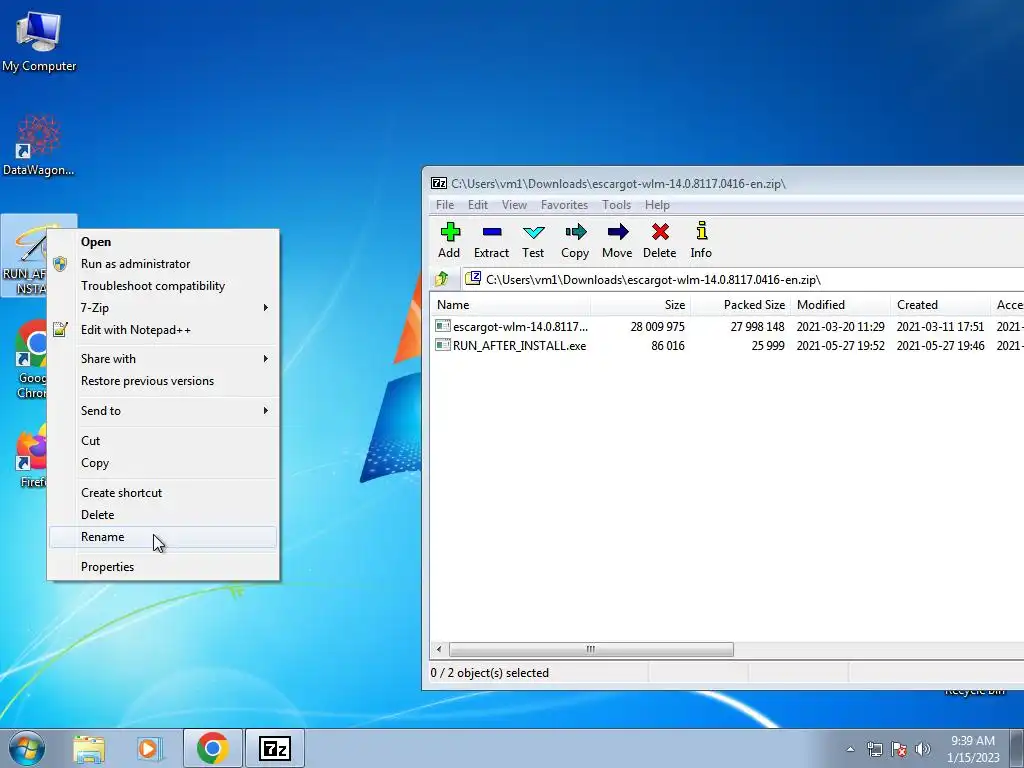Click the file icon beside RUN_AFTER_INSTALL.exe
This screenshot has width=1024, height=768.
coord(443,345)
